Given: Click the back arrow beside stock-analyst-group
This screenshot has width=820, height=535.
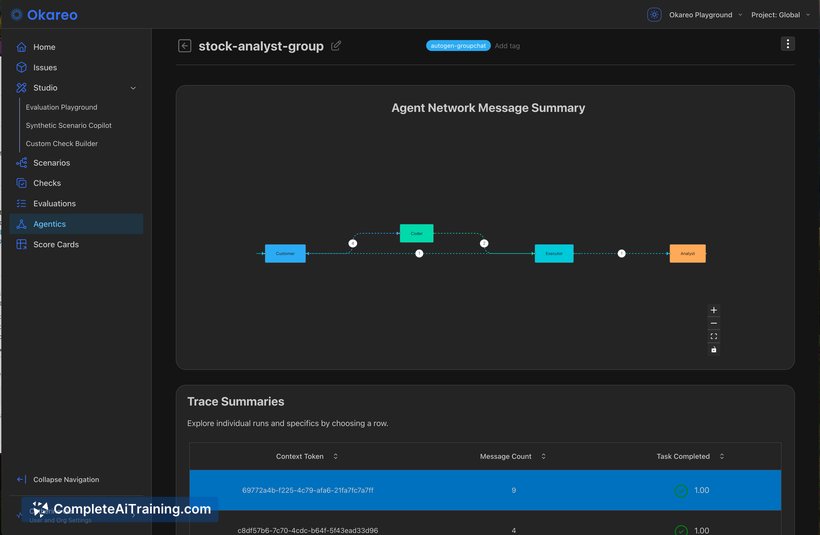Looking at the screenshot, I should click(x=185, y=46).
